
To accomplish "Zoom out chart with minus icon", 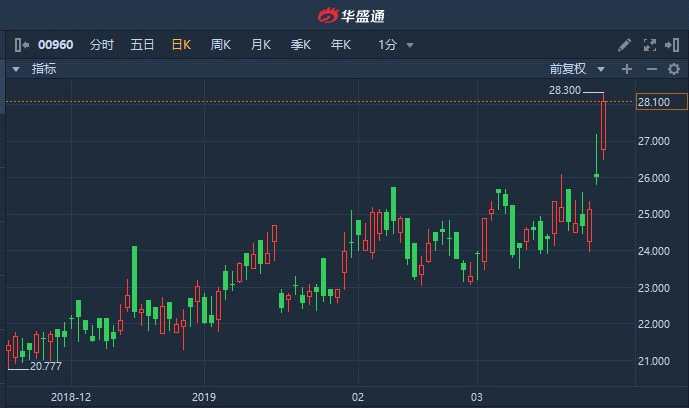I will [650, 69].
